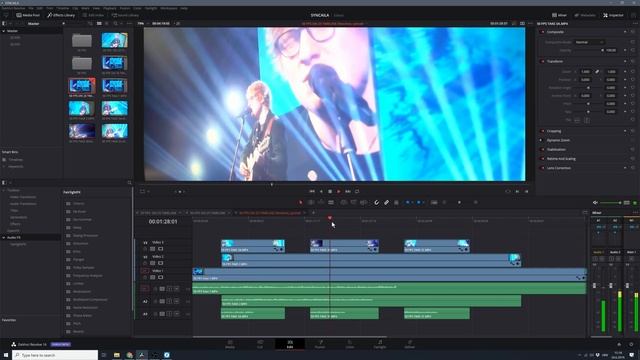Viewport: 640px width, 360px height.
Task: Play in reverse
Action: 321,191
